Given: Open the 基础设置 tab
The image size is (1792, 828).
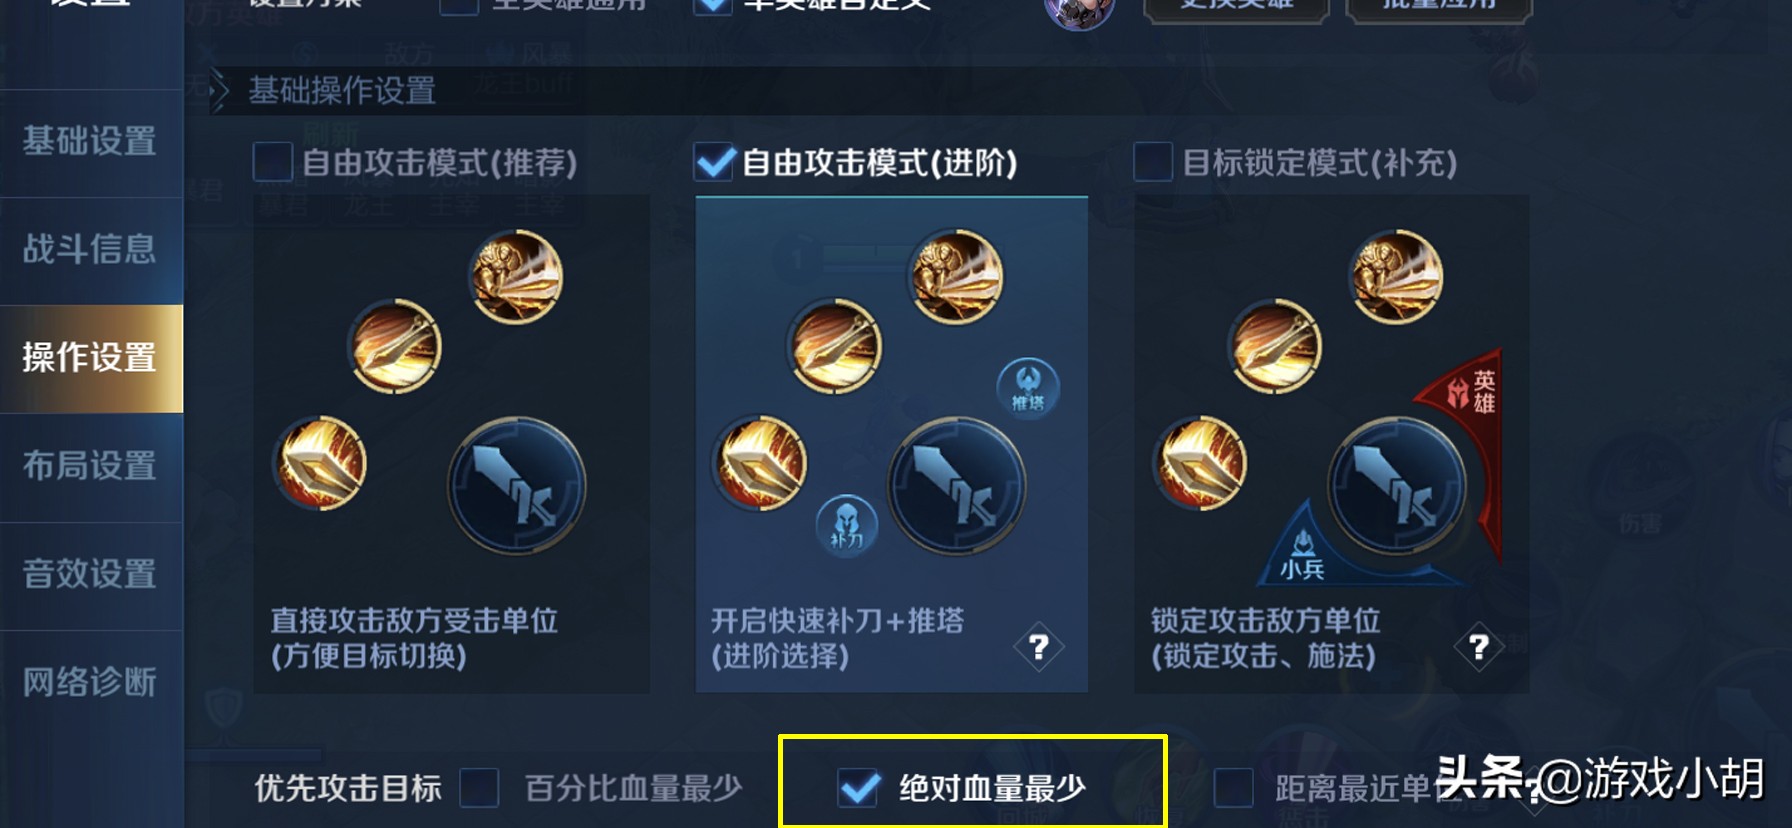Looking at the screenshot, I should click(91, 142).
